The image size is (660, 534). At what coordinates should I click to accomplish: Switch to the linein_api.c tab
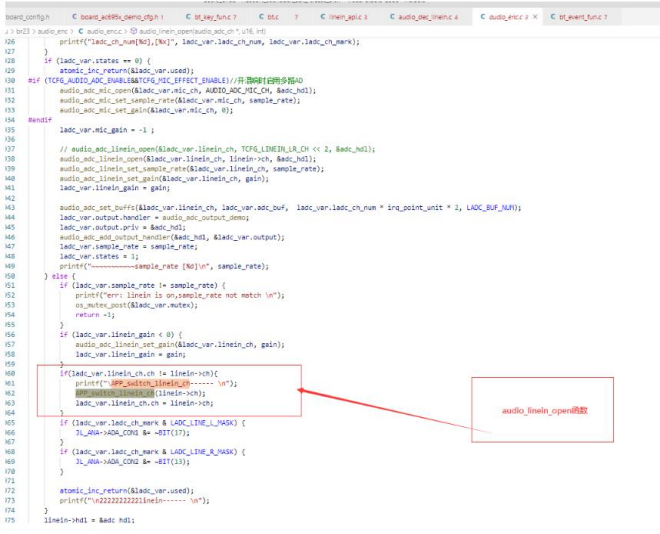[344, 17]
